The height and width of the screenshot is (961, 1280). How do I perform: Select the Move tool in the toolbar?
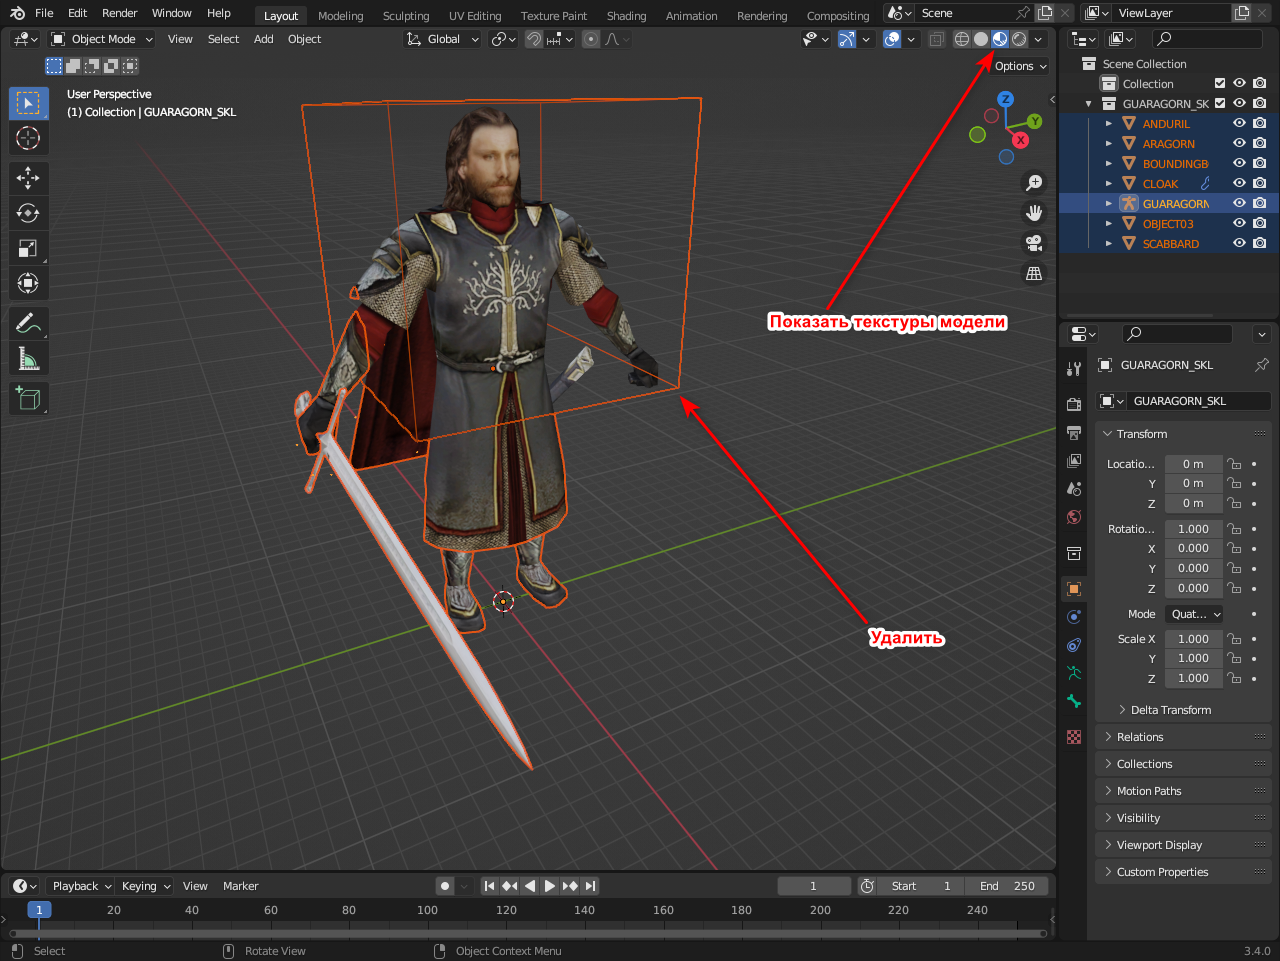pos(28,178)
